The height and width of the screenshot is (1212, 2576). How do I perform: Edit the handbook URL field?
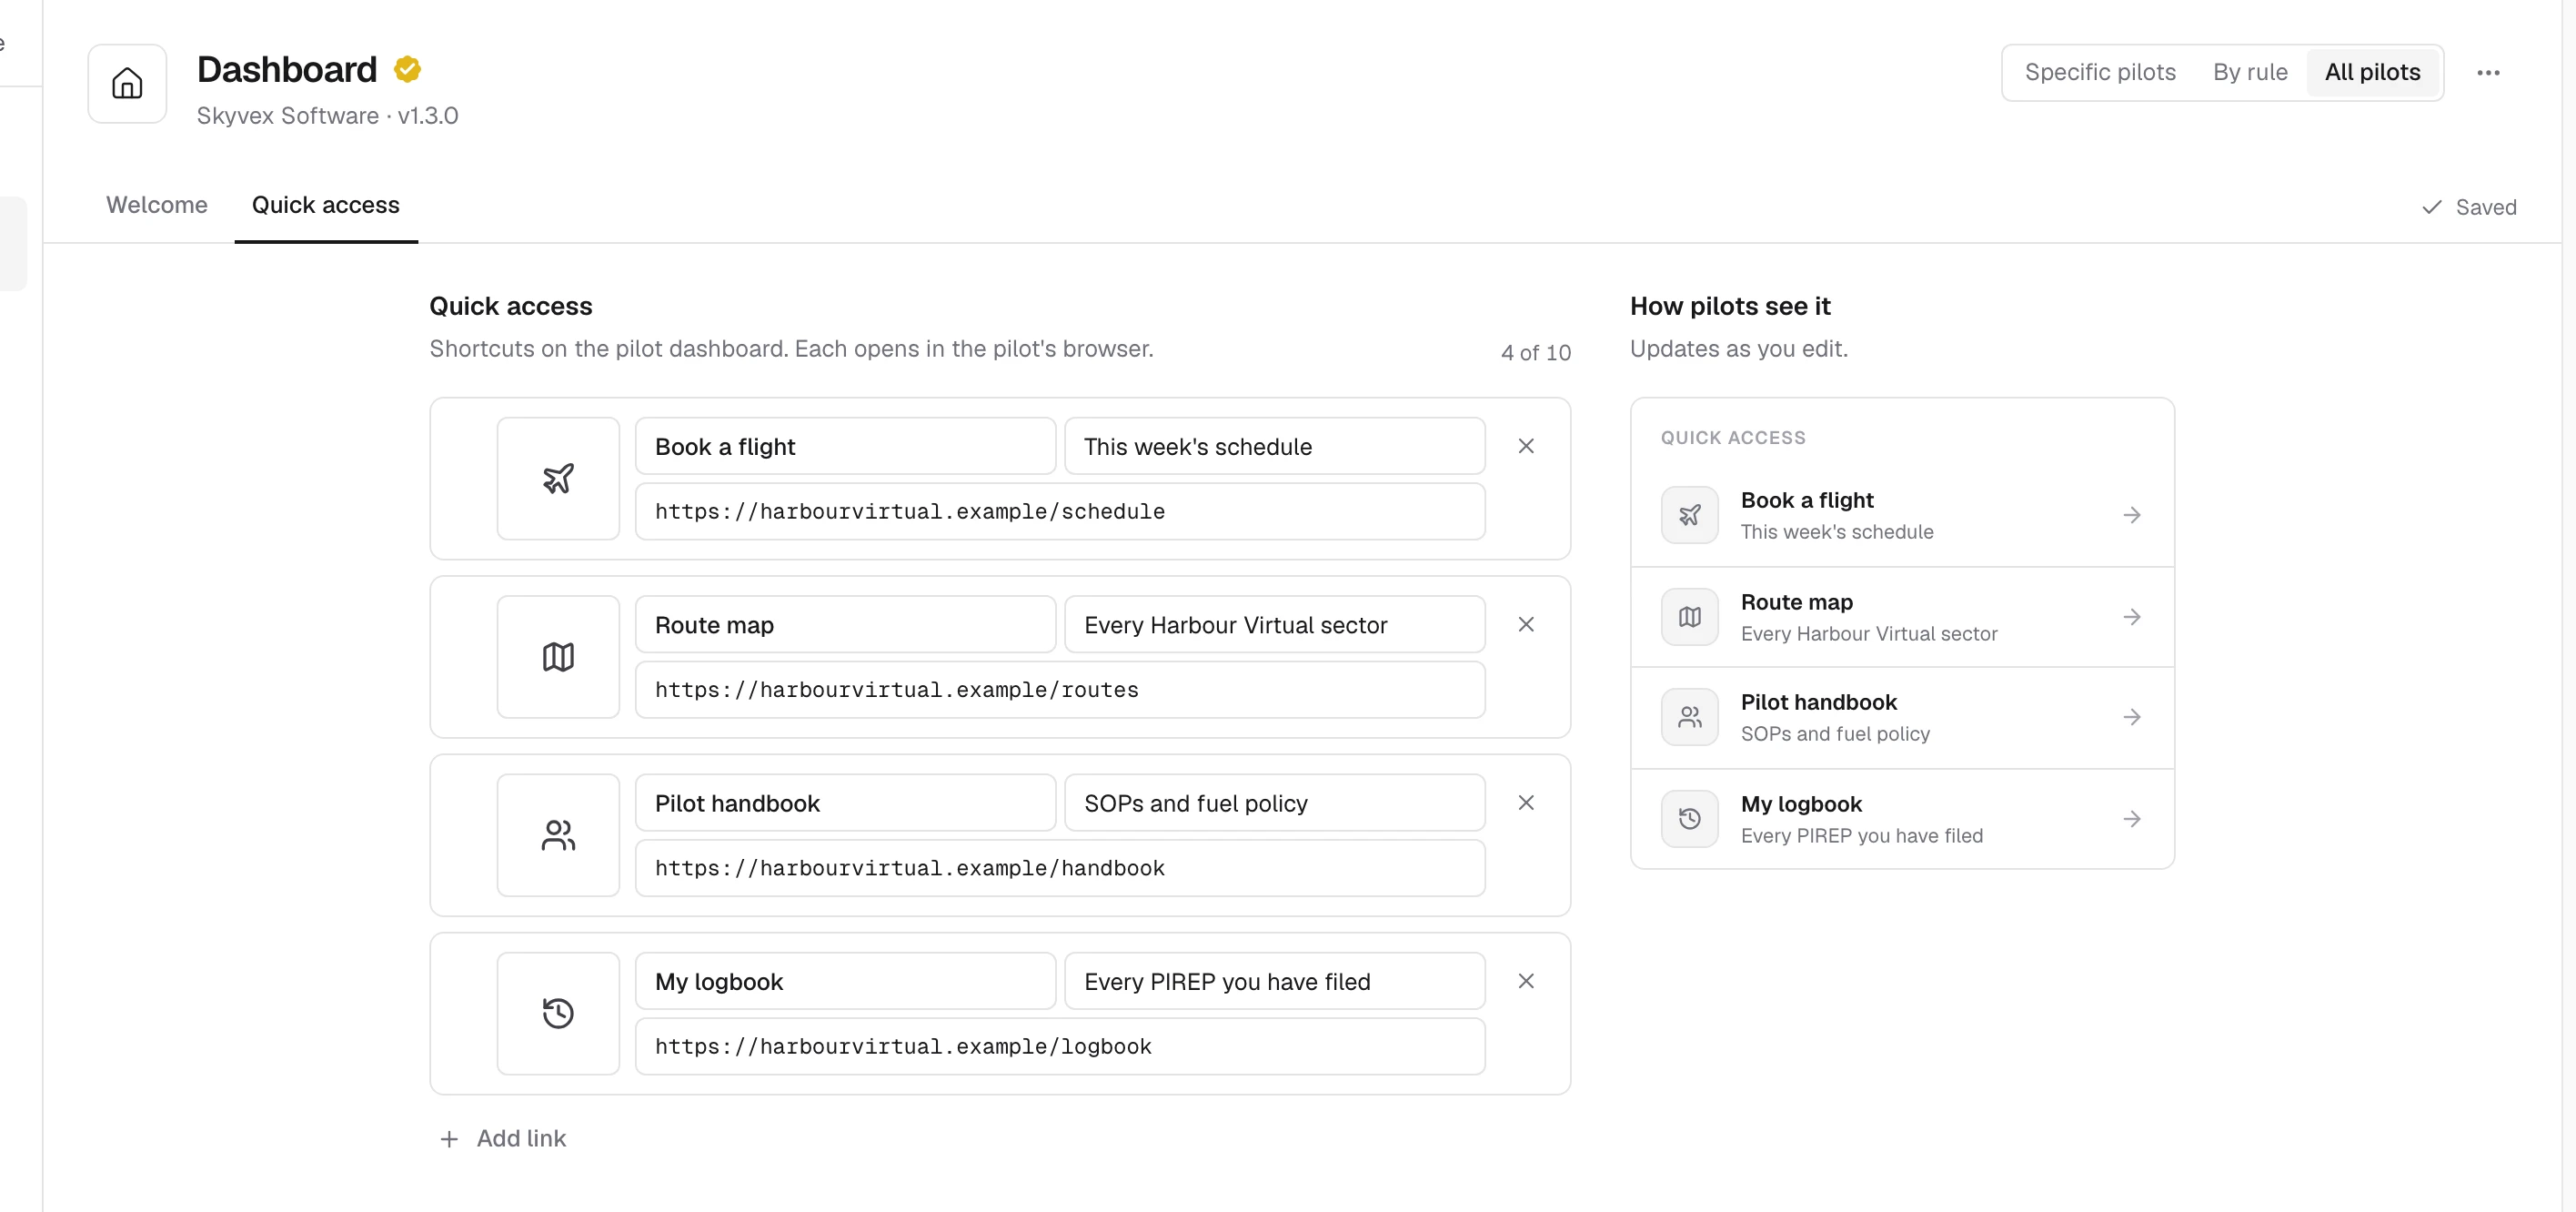(x=1060, y=868)
